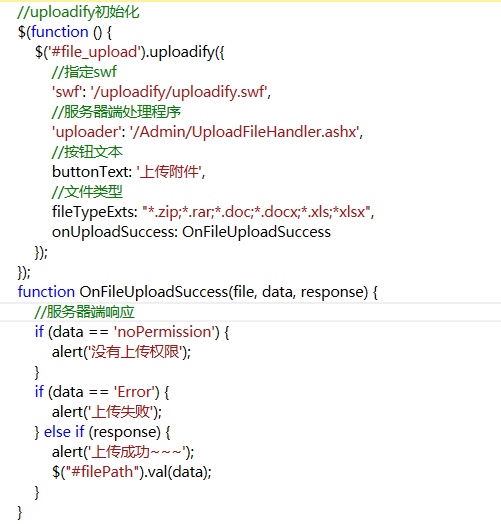This screenshot has height=524, width=501.
Task: Click the OnFileUploadSuccess function declaration name
Action: point(154,292)
